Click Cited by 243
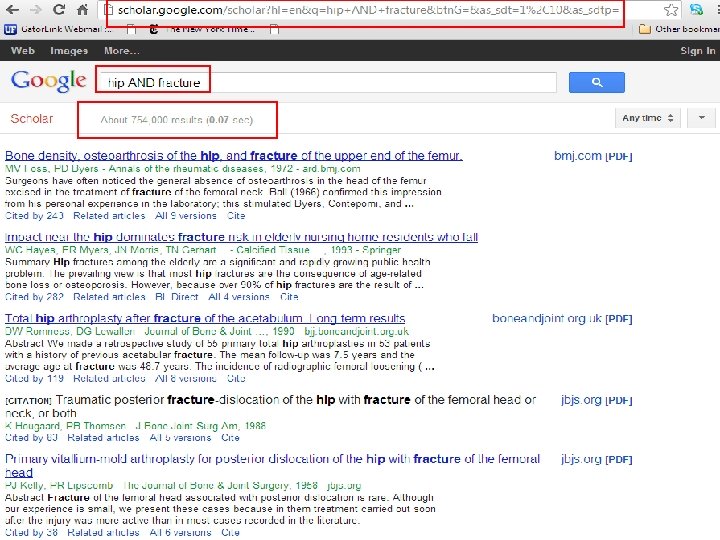Image resolution: width=720 pixels, height=540 pixels. point(34,216)
